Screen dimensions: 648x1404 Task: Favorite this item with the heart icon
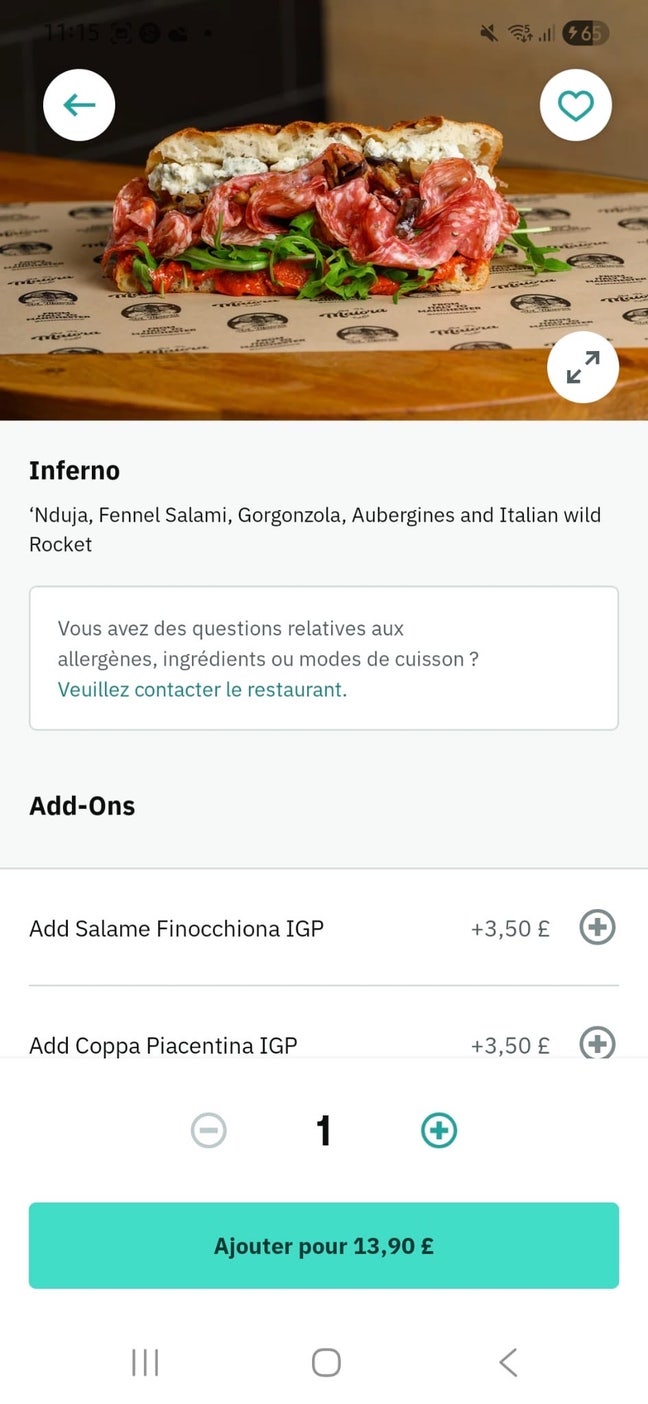tap(576, 105)
